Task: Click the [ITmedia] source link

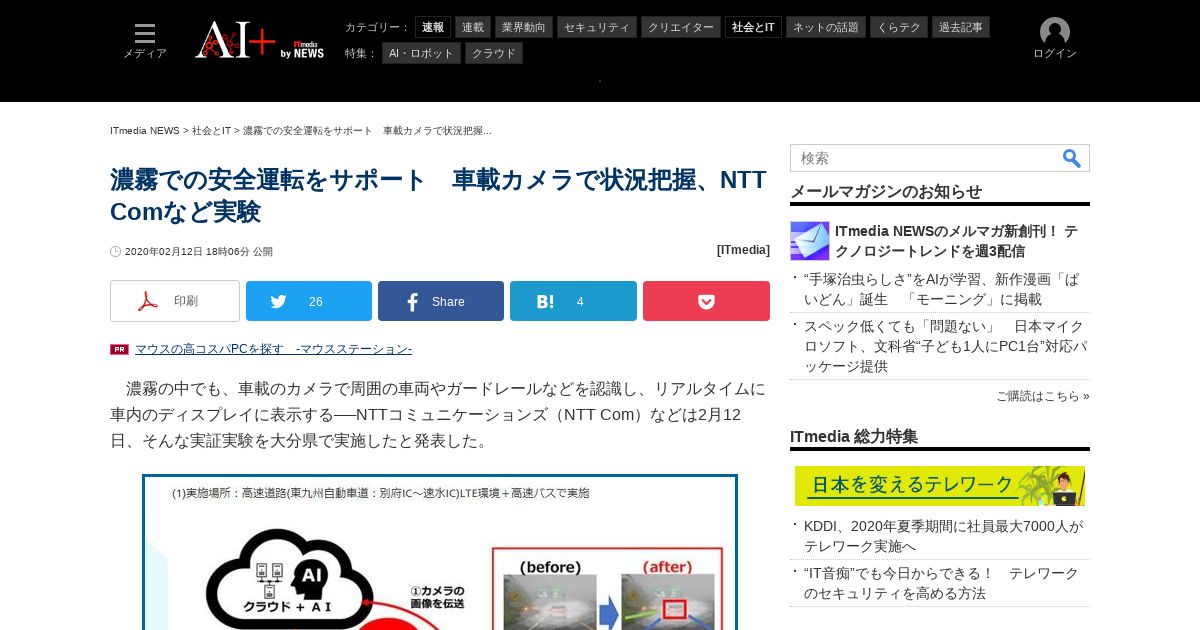Action: [x=743, y=250]
